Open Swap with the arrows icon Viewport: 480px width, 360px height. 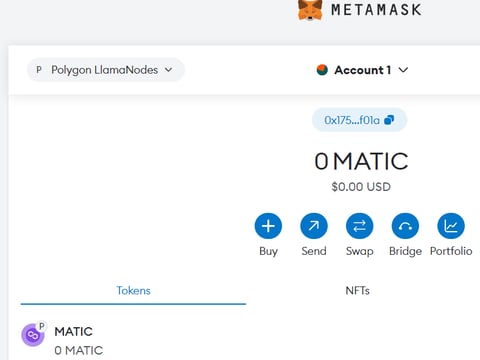359,226
